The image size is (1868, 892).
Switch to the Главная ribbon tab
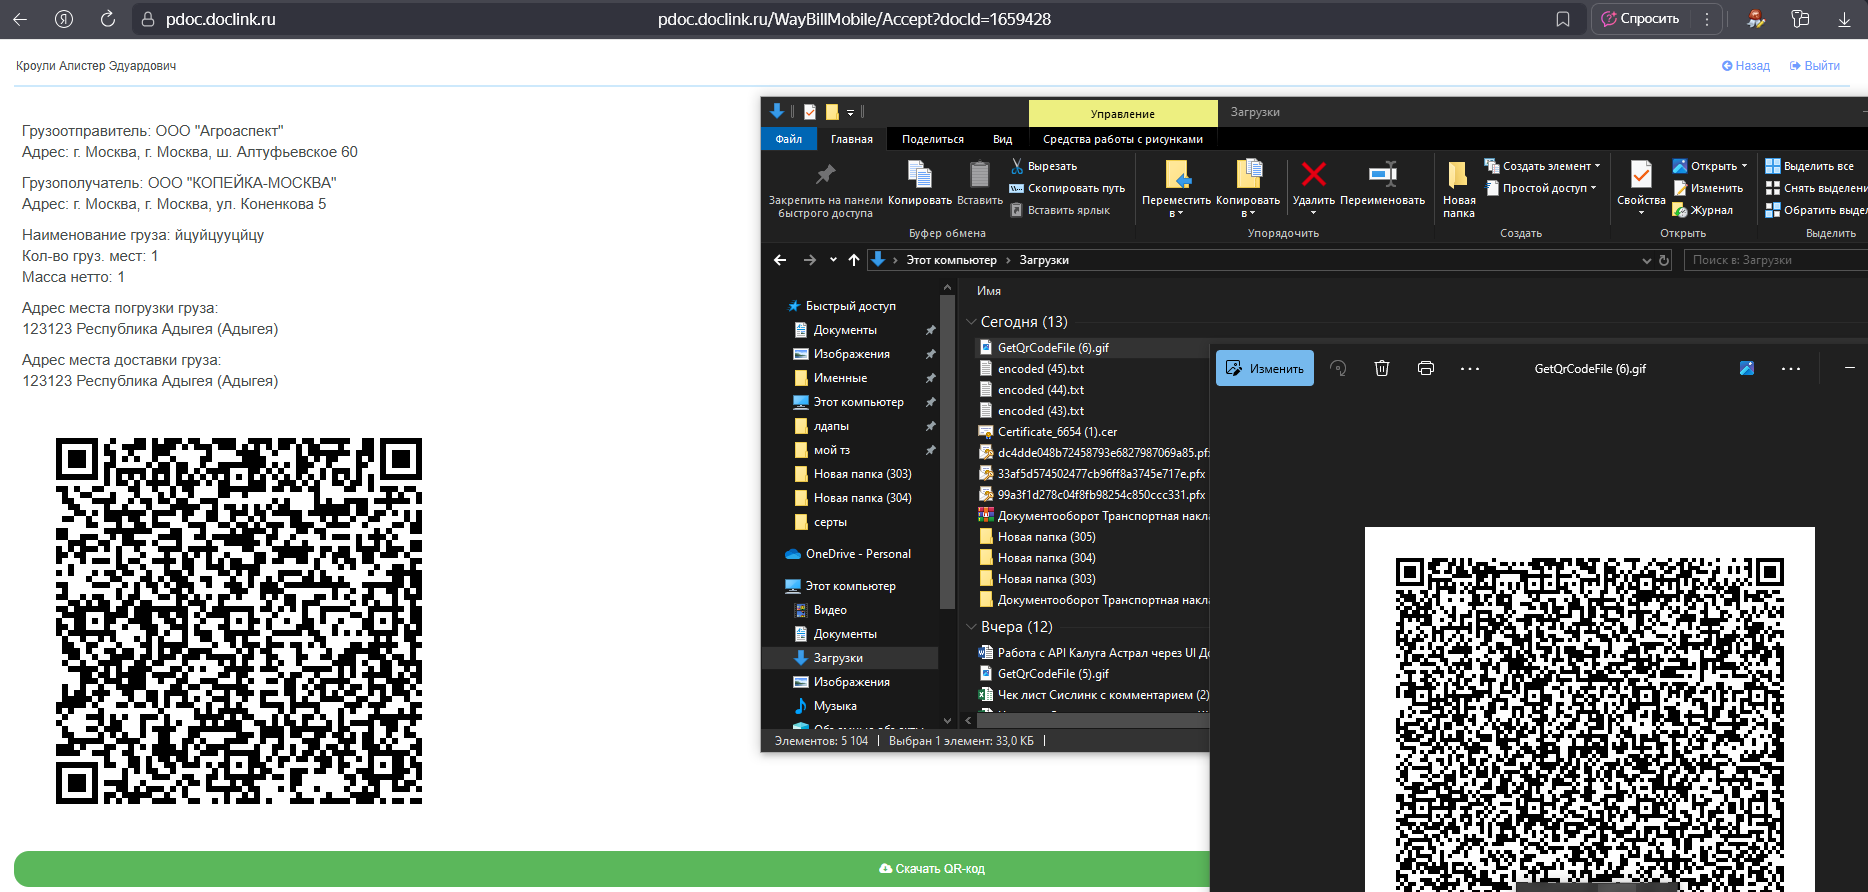(x=852, y=139)
